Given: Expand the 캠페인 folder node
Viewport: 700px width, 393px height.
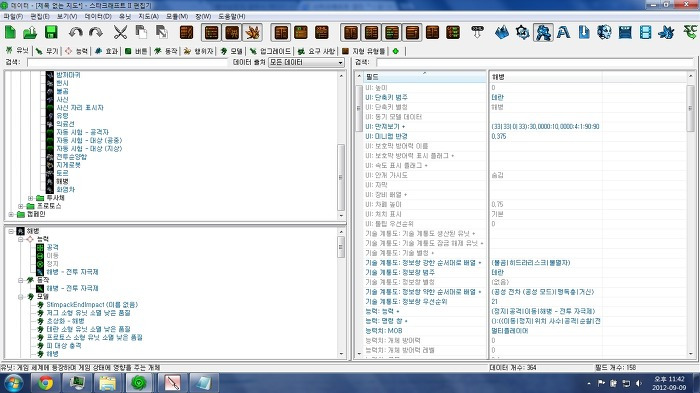Looking at the screenshot, I should [x=11, y=214].
